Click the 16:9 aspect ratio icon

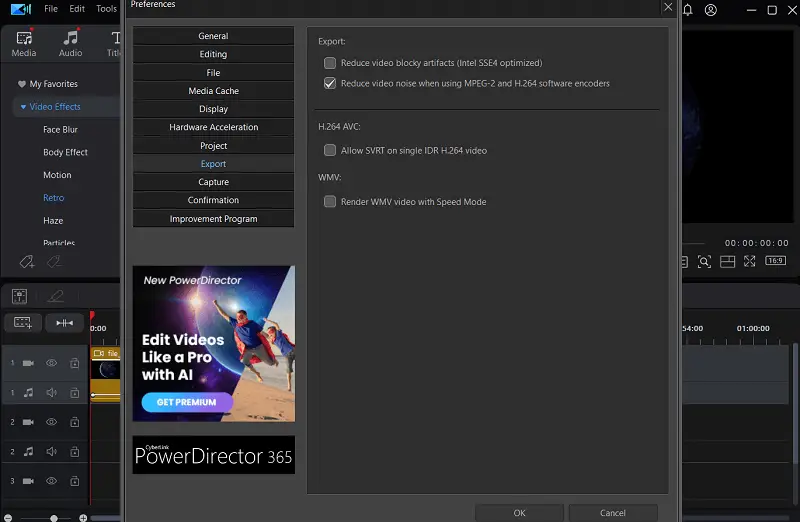point(775,261)
